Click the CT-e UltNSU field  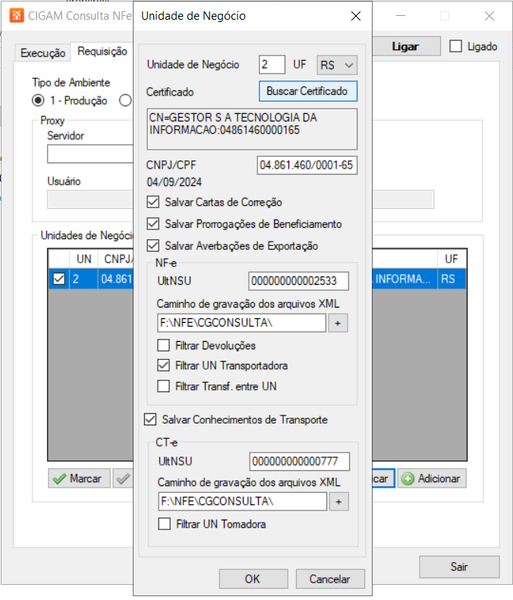tap(299, 461)
